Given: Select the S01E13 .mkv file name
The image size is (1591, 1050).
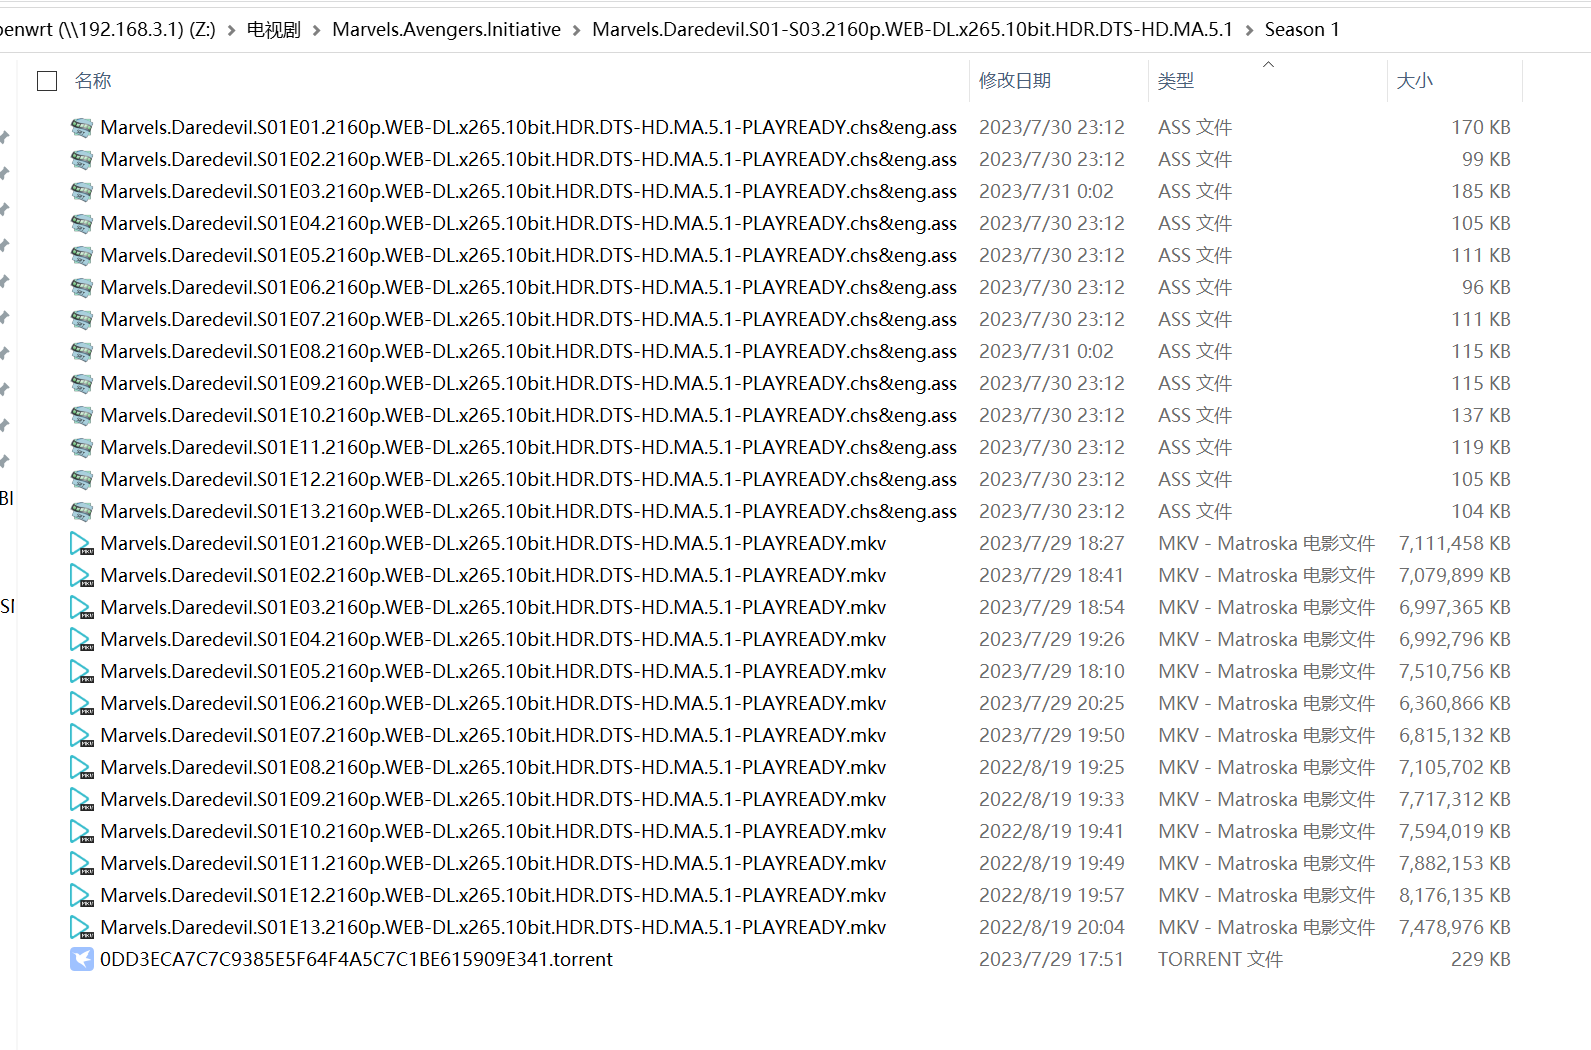Looking at the screenshot, I should point(493,927).
